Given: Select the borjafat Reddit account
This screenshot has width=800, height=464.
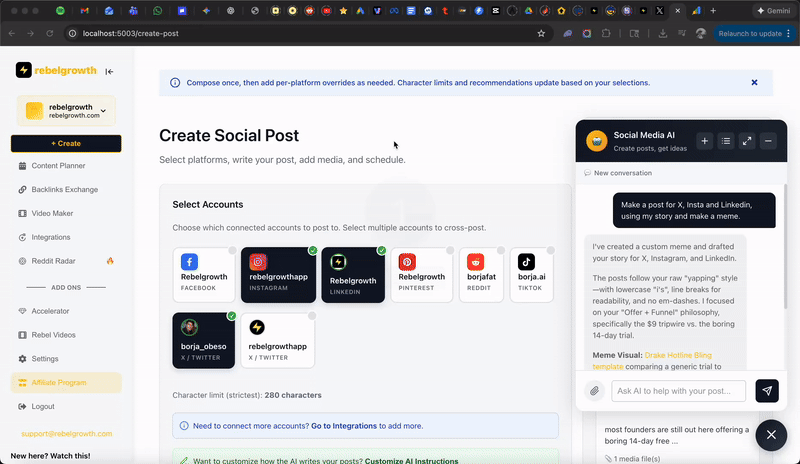Looking at the screenshot, I should 481,275.
